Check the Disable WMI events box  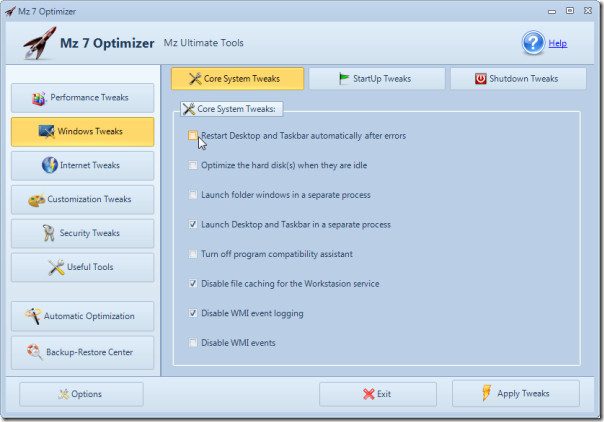click(193, 342)
